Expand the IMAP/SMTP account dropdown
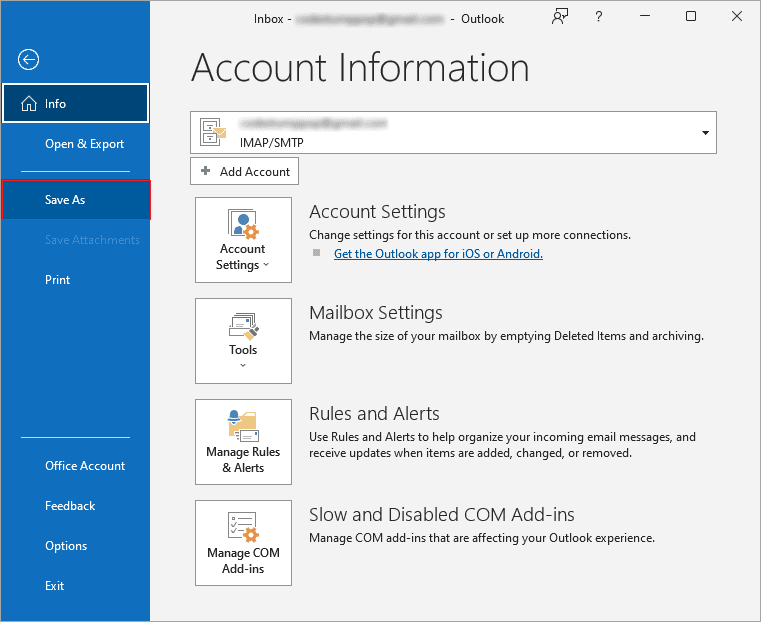The image size is (761, 622). click(705, 133)
